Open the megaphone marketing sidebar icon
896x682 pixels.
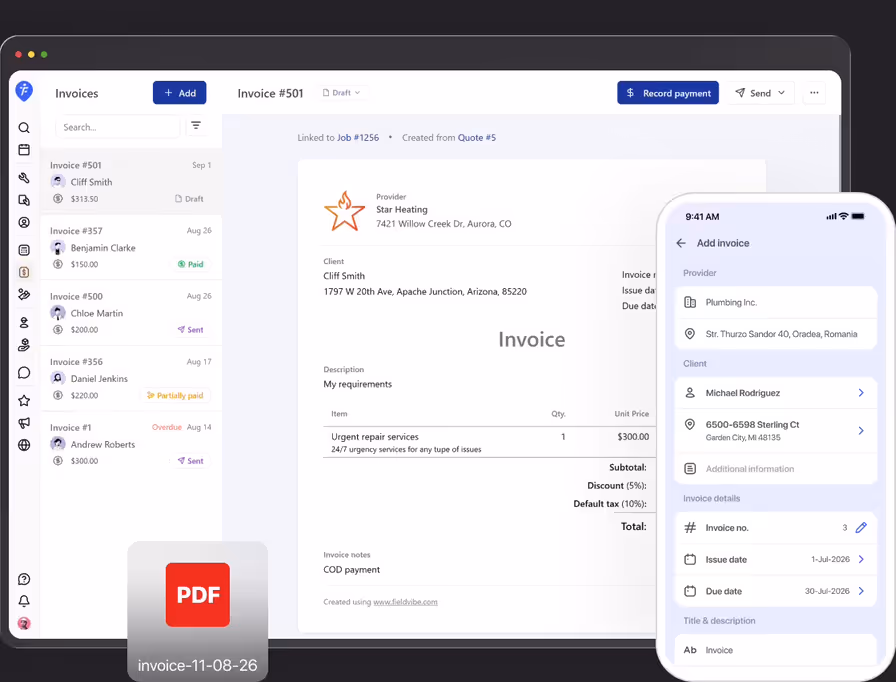(24, 423)
